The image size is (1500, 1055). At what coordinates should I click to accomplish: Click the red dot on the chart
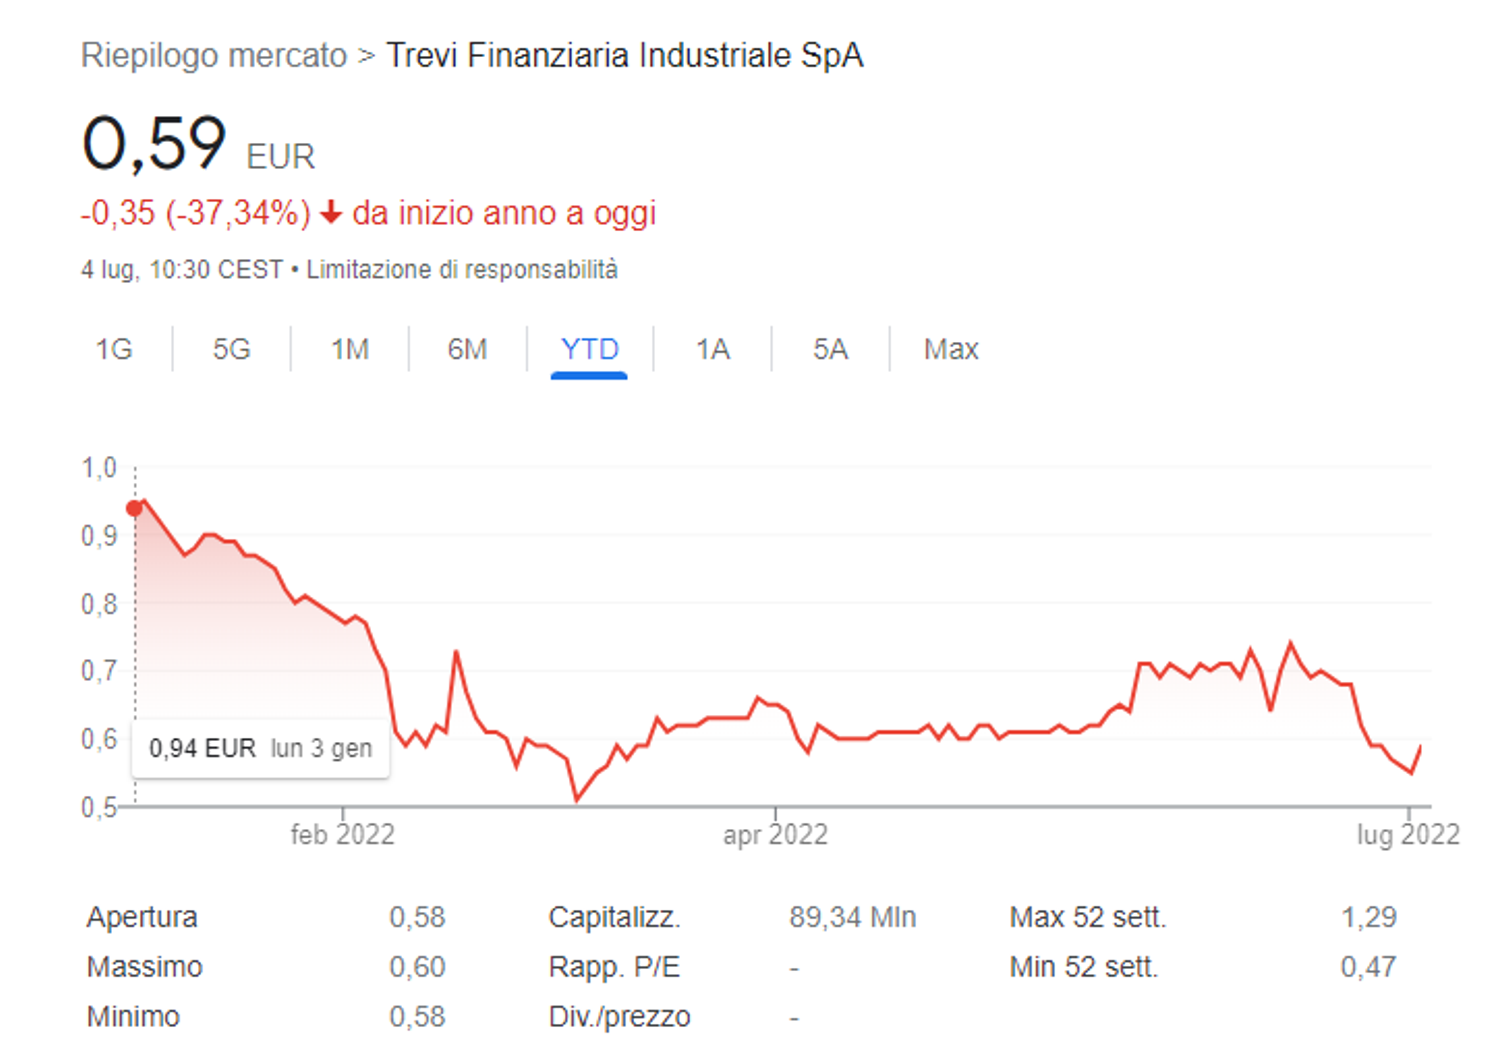136,508
